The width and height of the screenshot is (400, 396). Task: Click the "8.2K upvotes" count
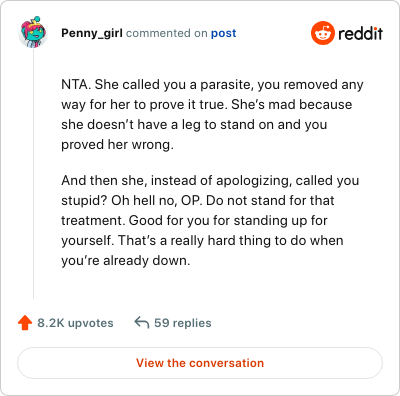coord(75,323)
